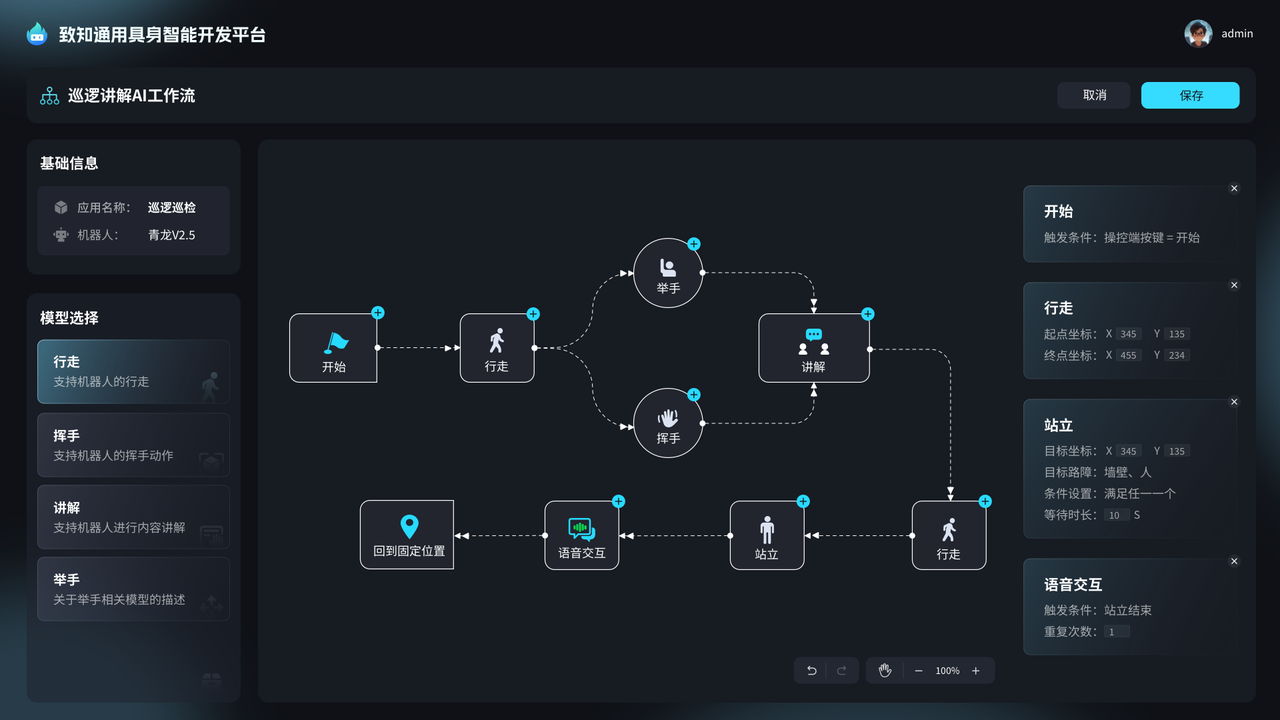
Task: Select the 语音交互 node
Action: pyautogui.click(x=581, y=535)
